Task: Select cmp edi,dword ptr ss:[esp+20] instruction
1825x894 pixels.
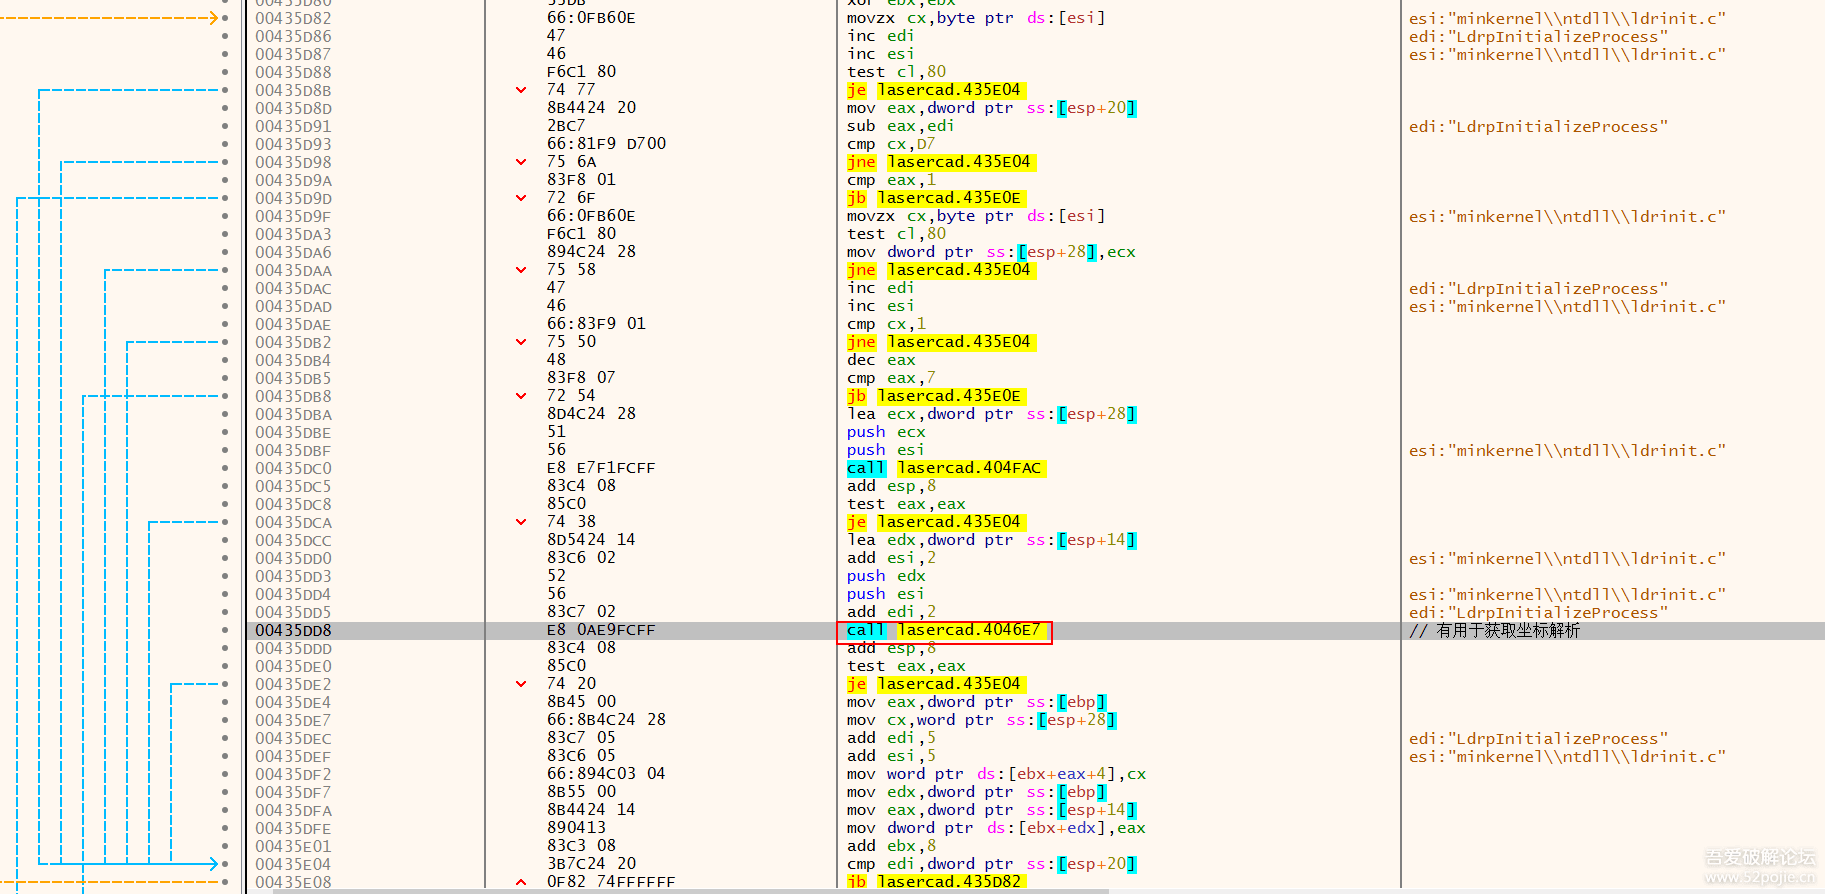Action: [x=991, y=864]
